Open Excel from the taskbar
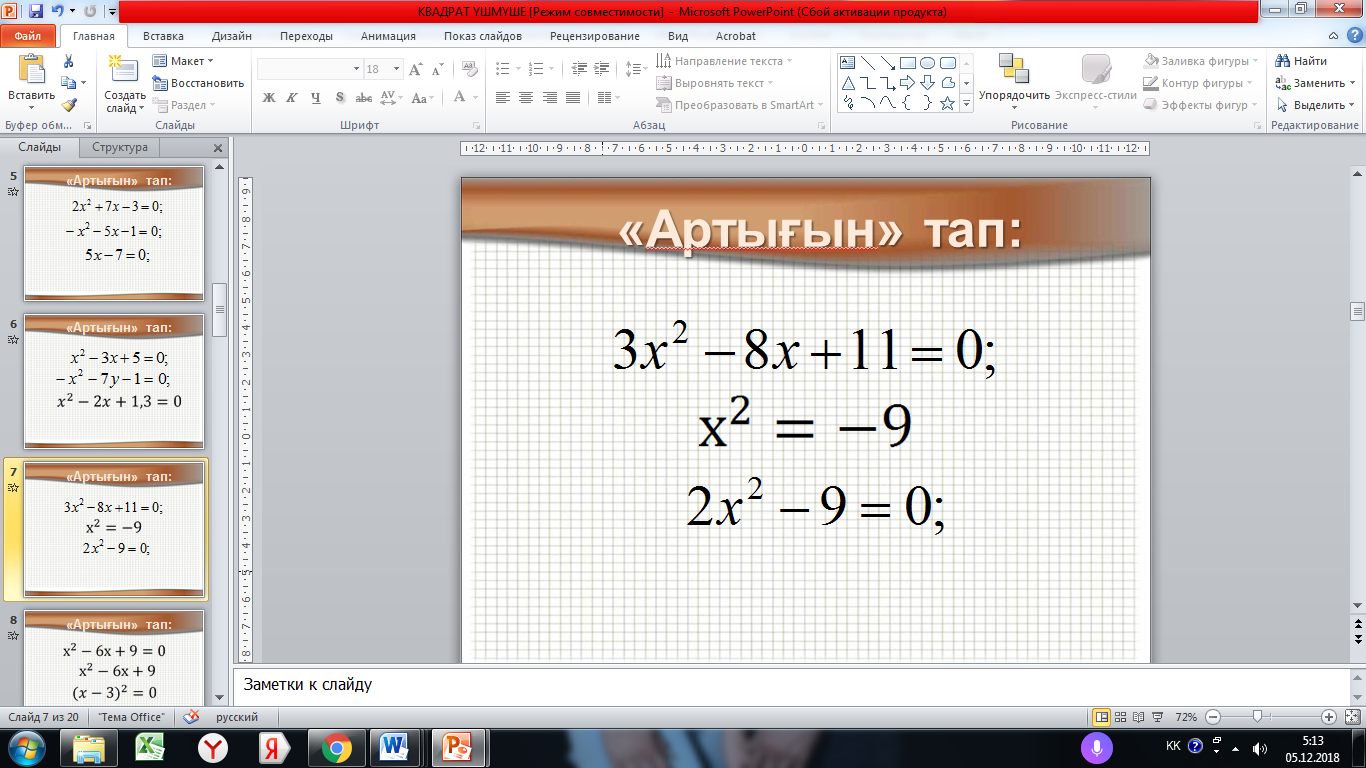This screenshot has width=1366, height=768. point(151,747)
